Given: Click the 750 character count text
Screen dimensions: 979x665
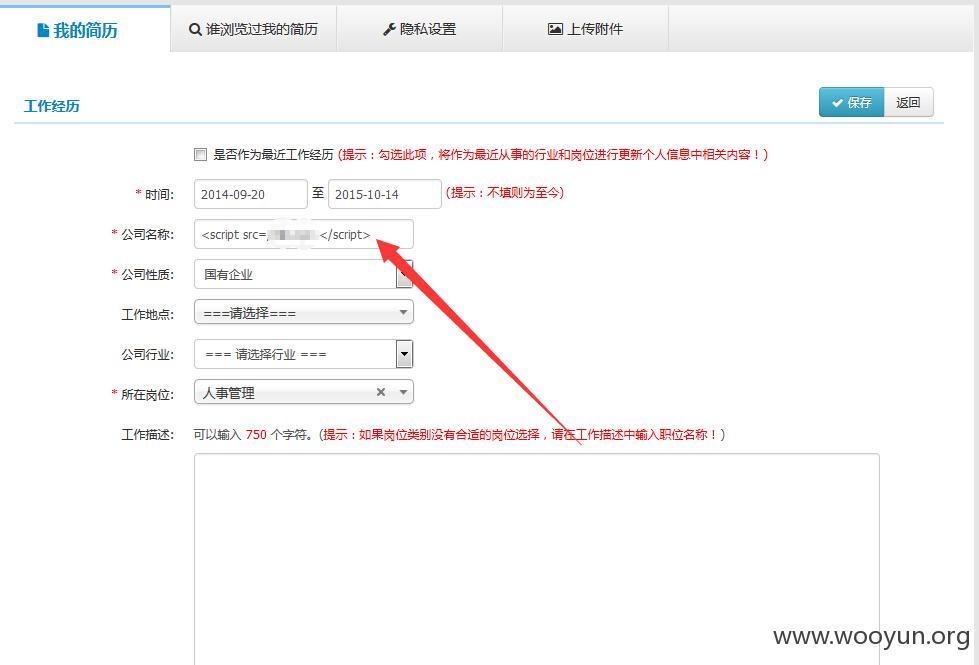Looking at the screenshot, I should 256,435.
